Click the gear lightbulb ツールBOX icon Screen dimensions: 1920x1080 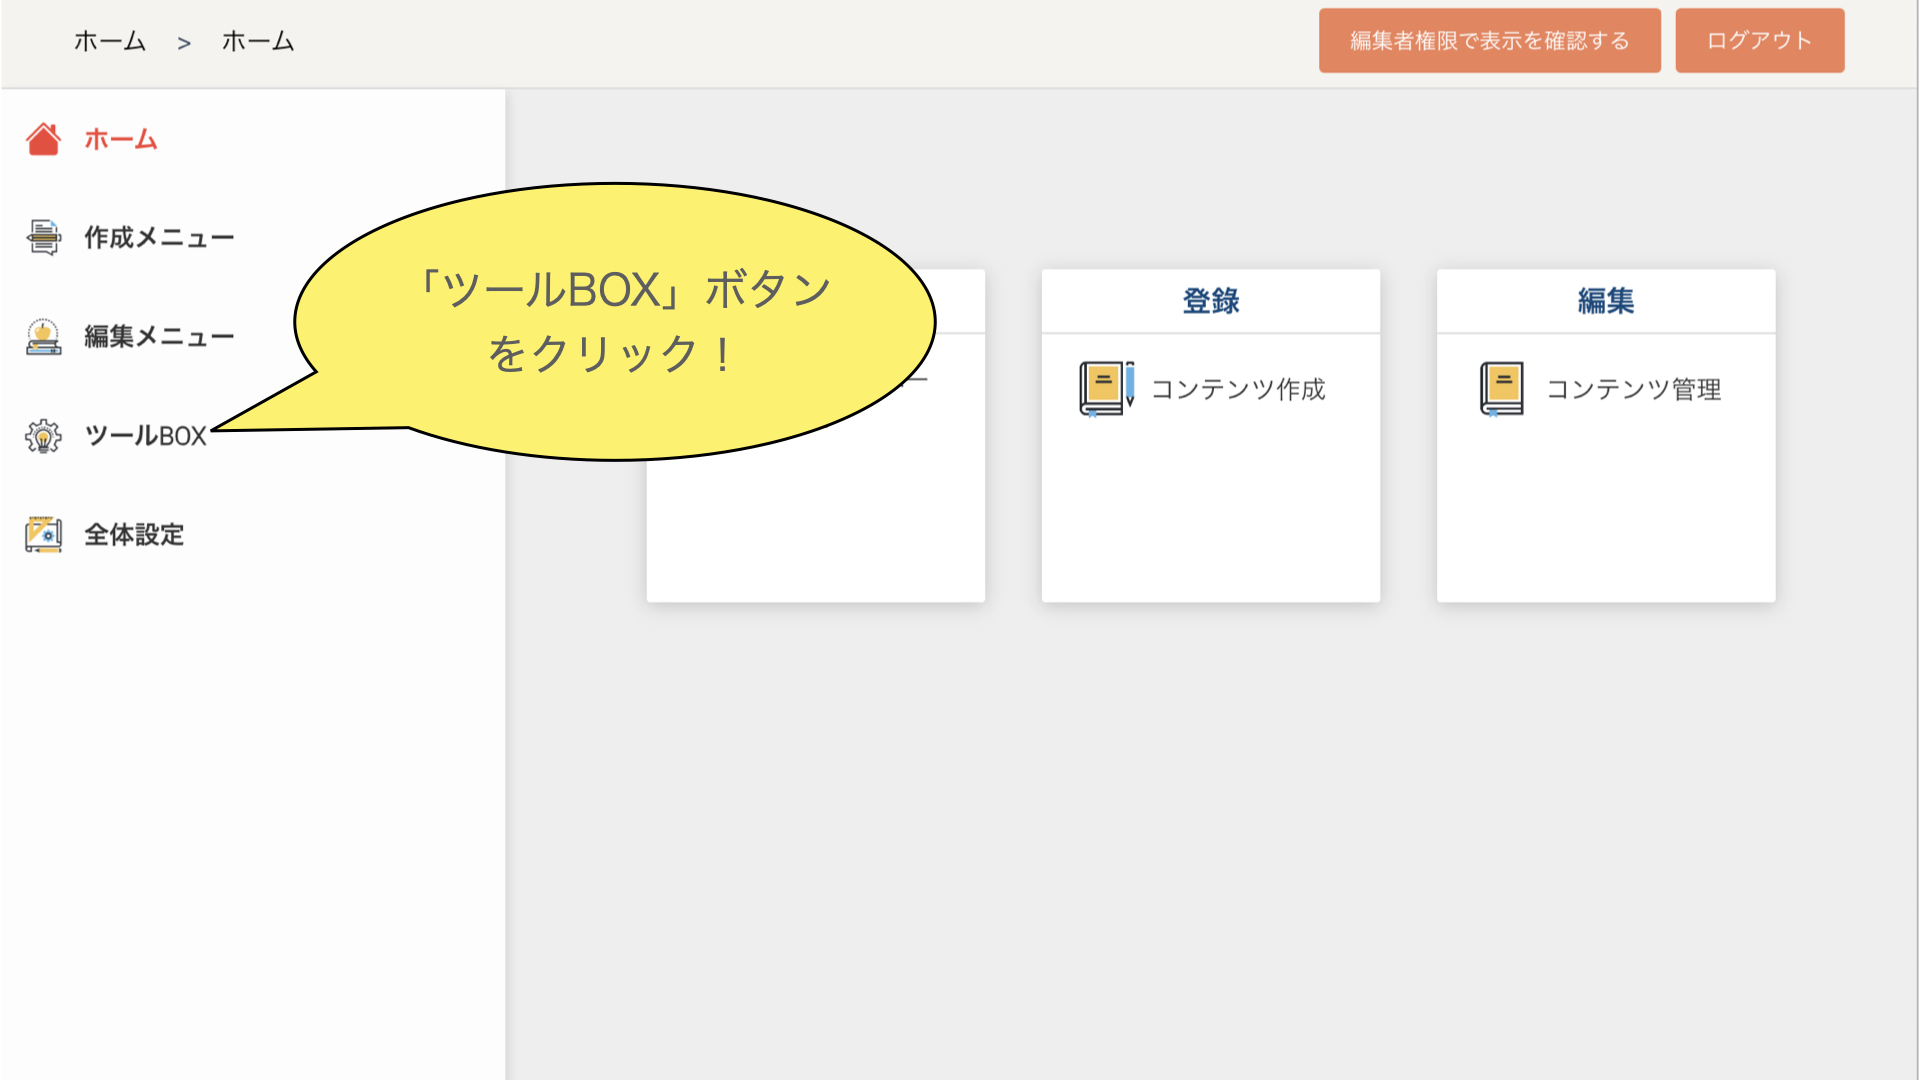[43, 436]
